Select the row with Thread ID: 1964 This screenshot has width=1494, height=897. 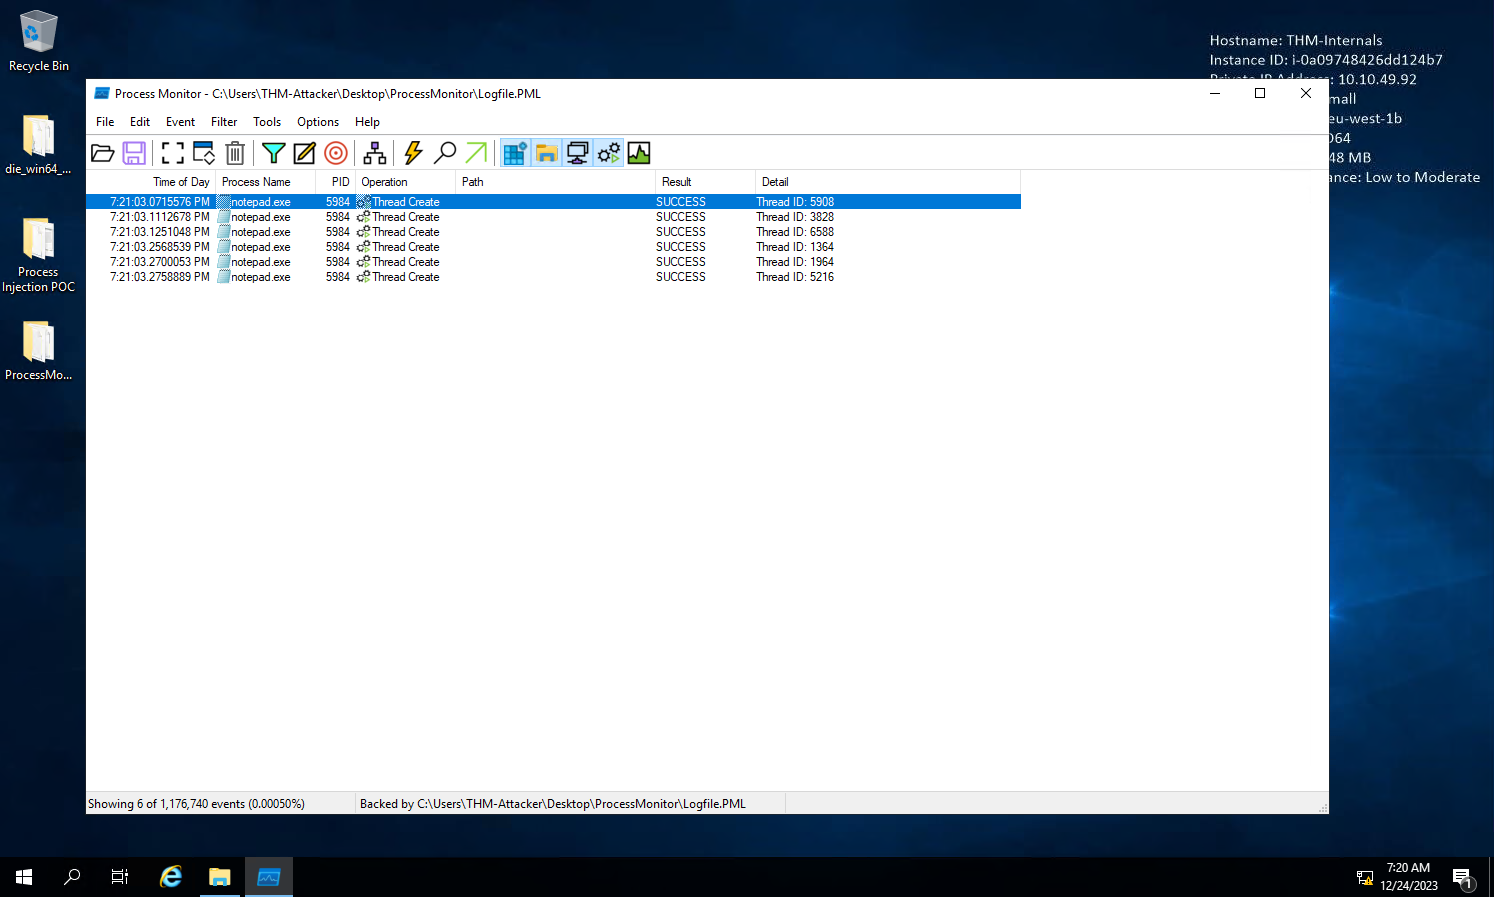[x=553, y=262]
